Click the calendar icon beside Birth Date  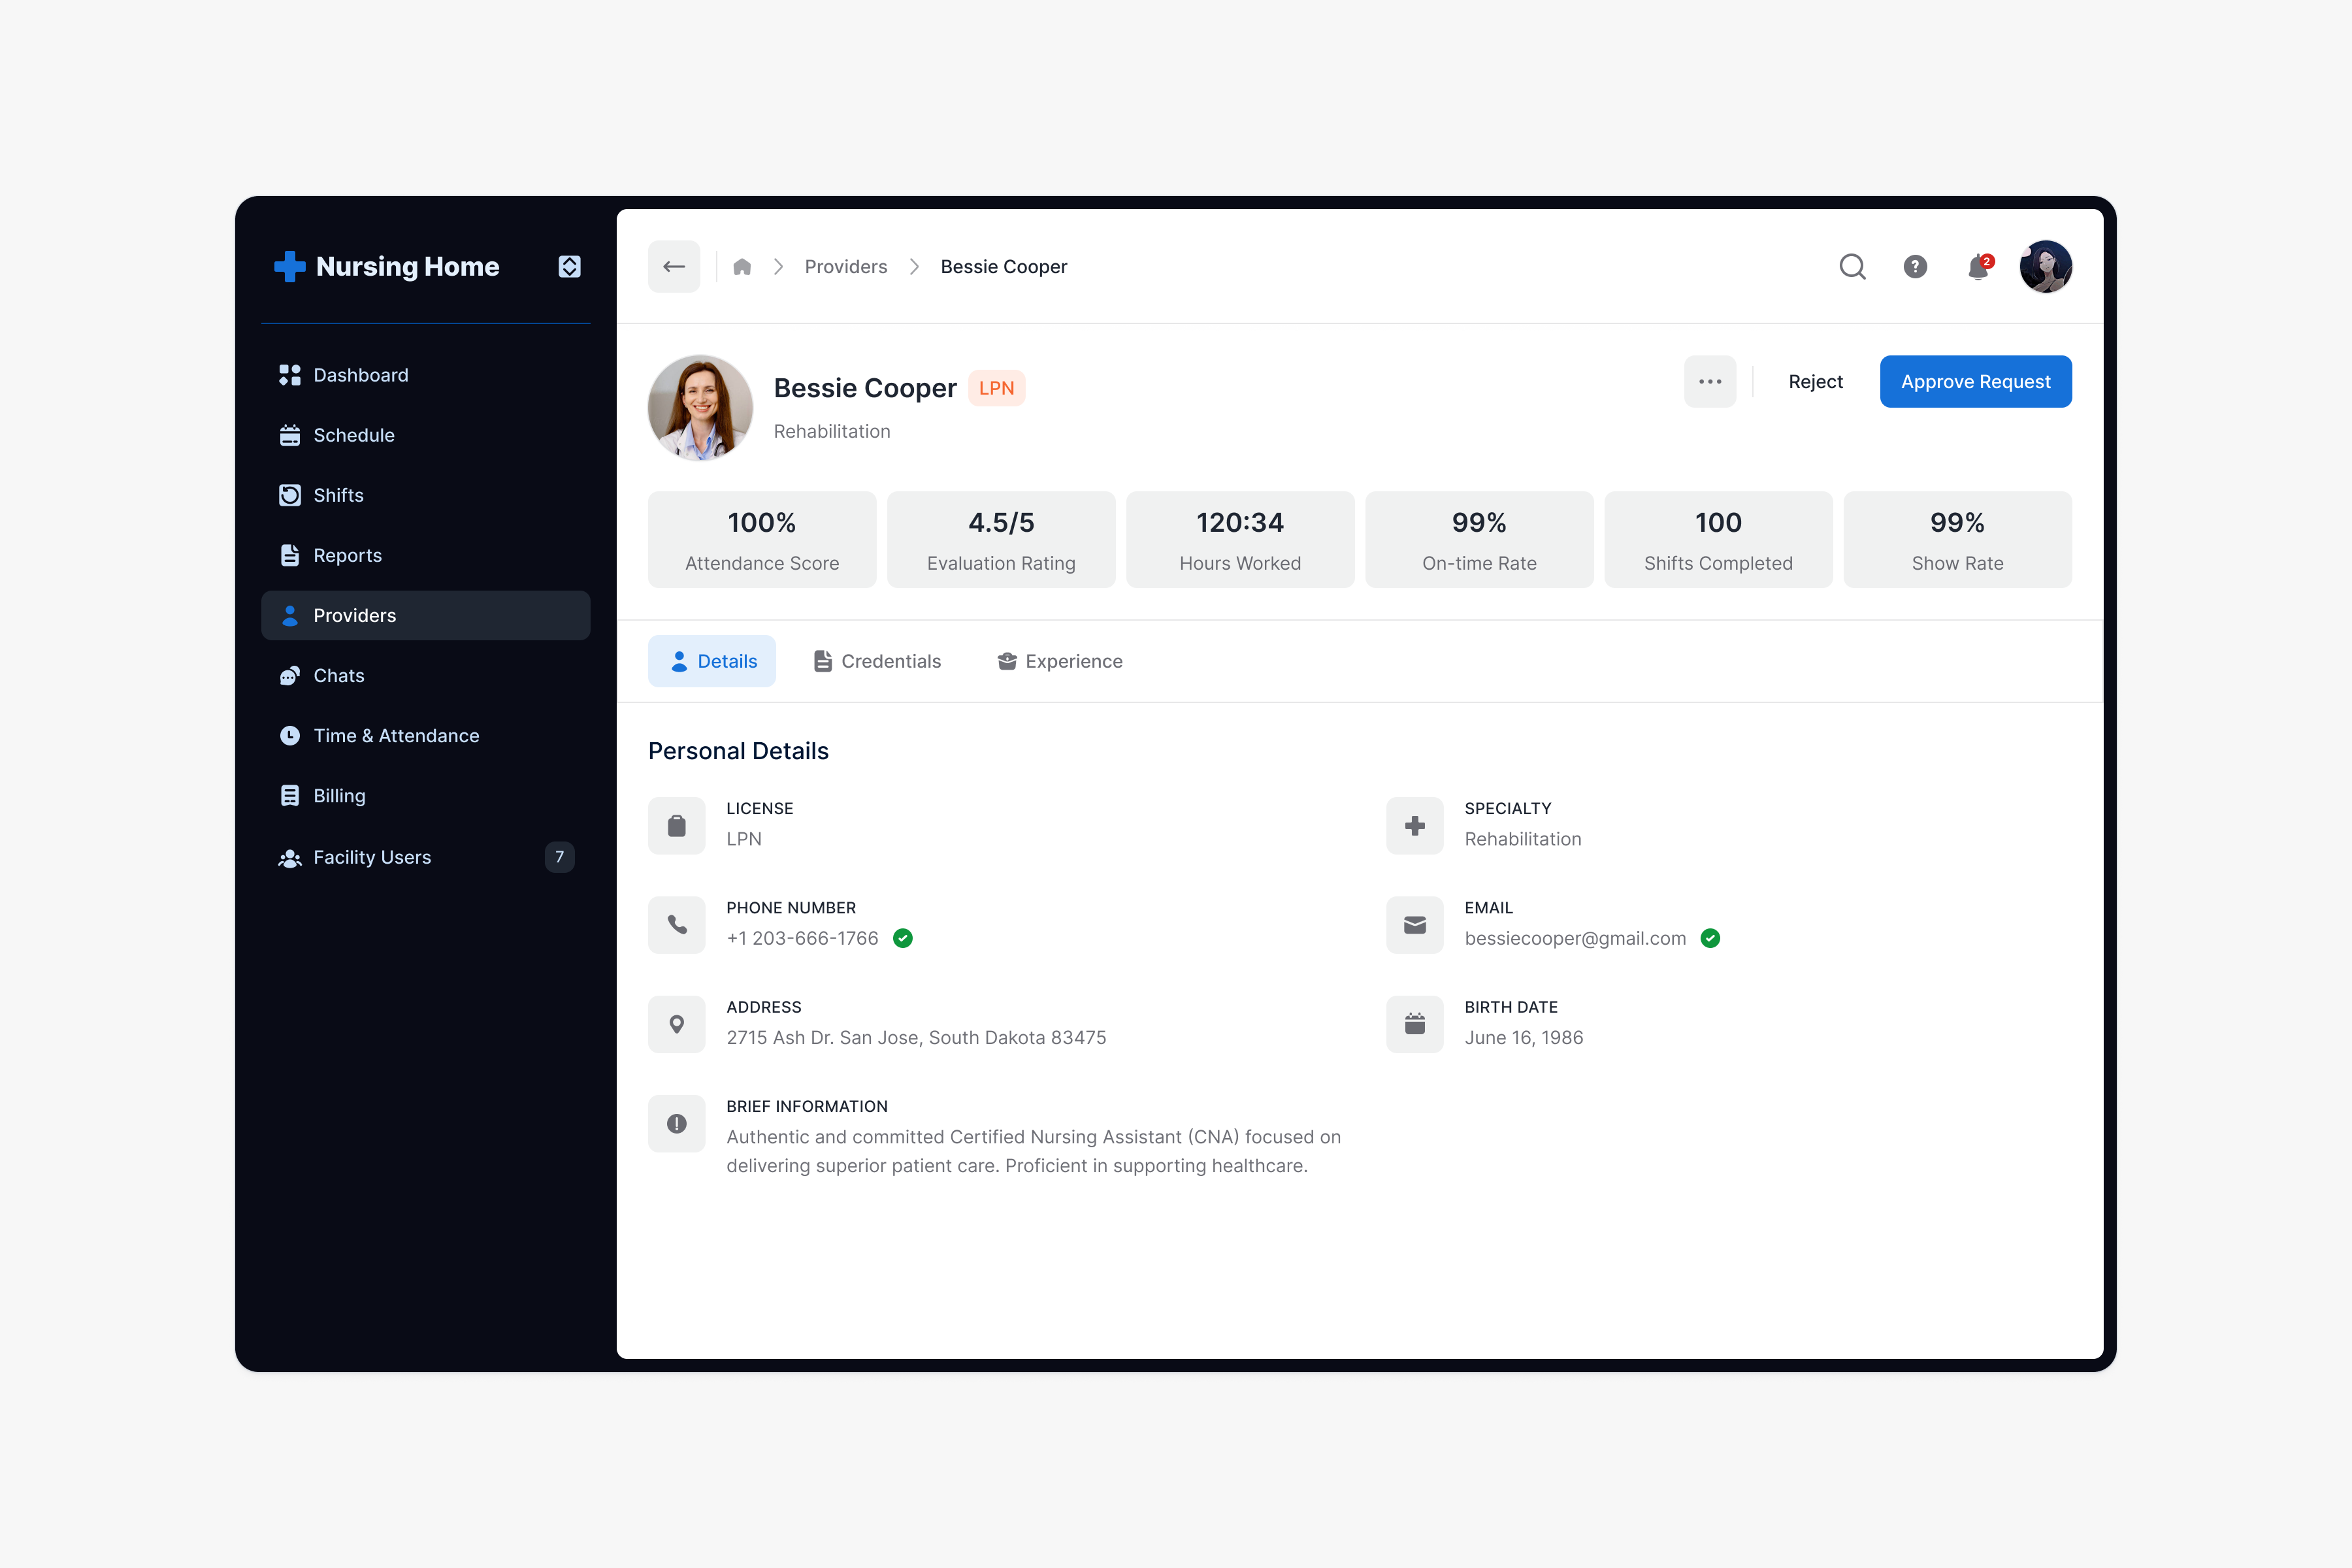coord(1415,1024)
